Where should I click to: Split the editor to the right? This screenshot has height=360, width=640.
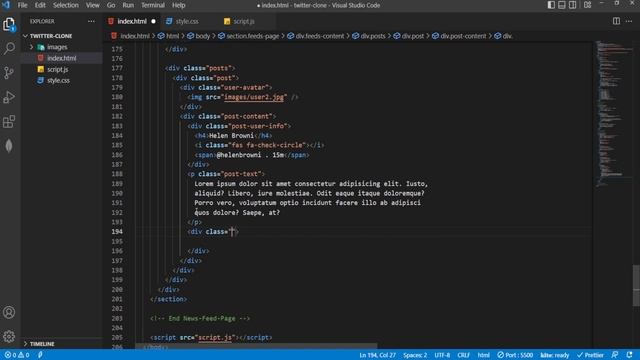(616, 21)
